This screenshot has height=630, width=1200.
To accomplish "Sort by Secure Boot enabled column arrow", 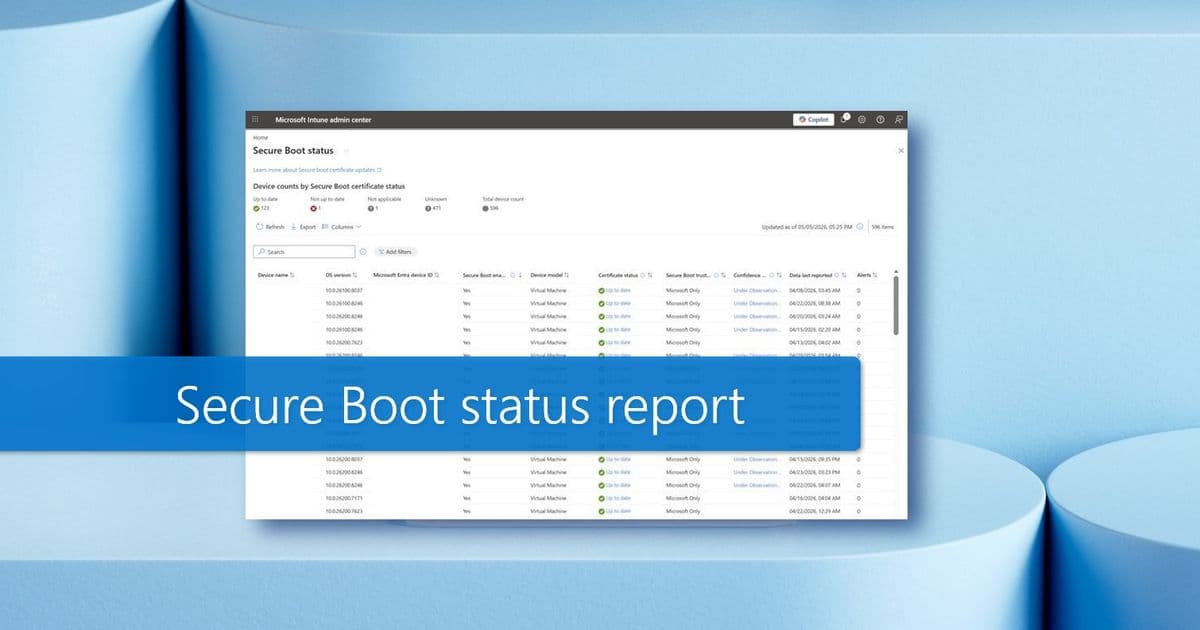I will click(521, 274).
